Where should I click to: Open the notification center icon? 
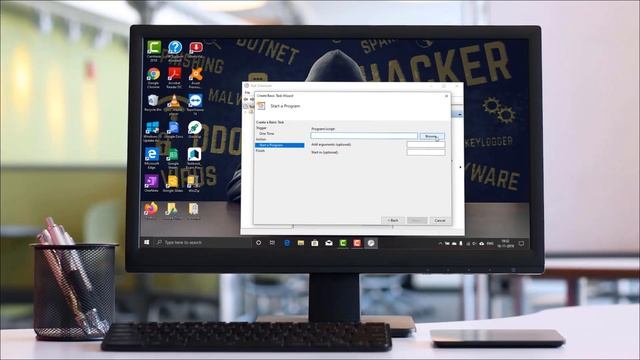pos(521,244)
